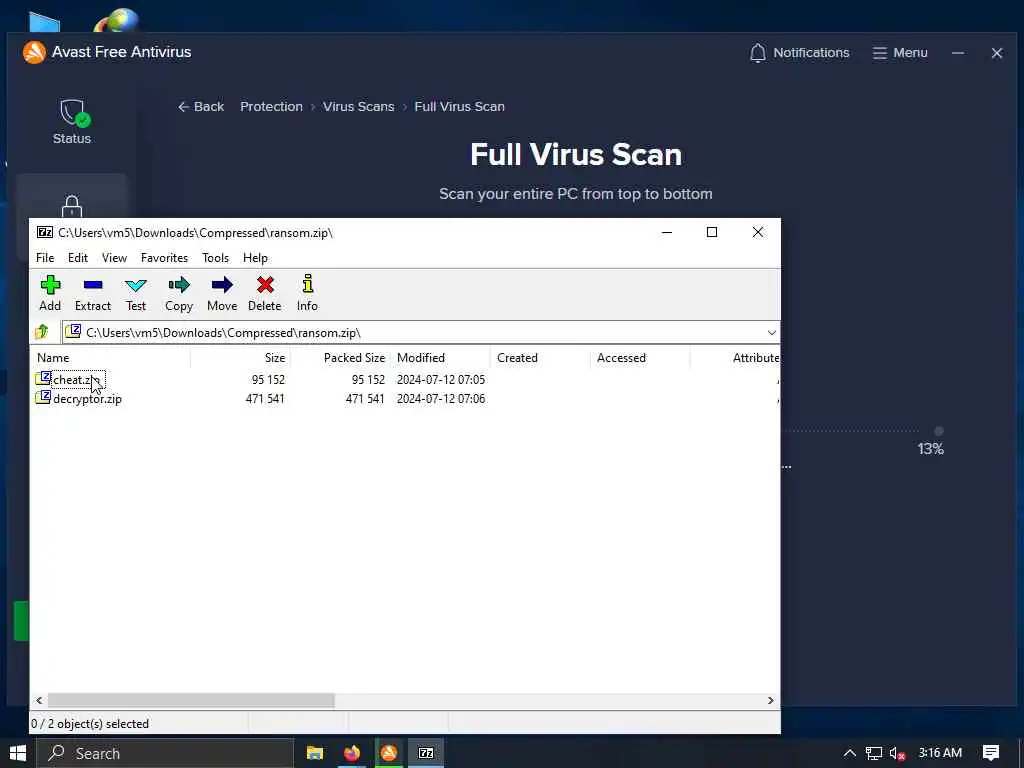Minimize the Avast window
Image resolution: width=1024 pixels, height=768 pixels.
(x=957, y=53)
